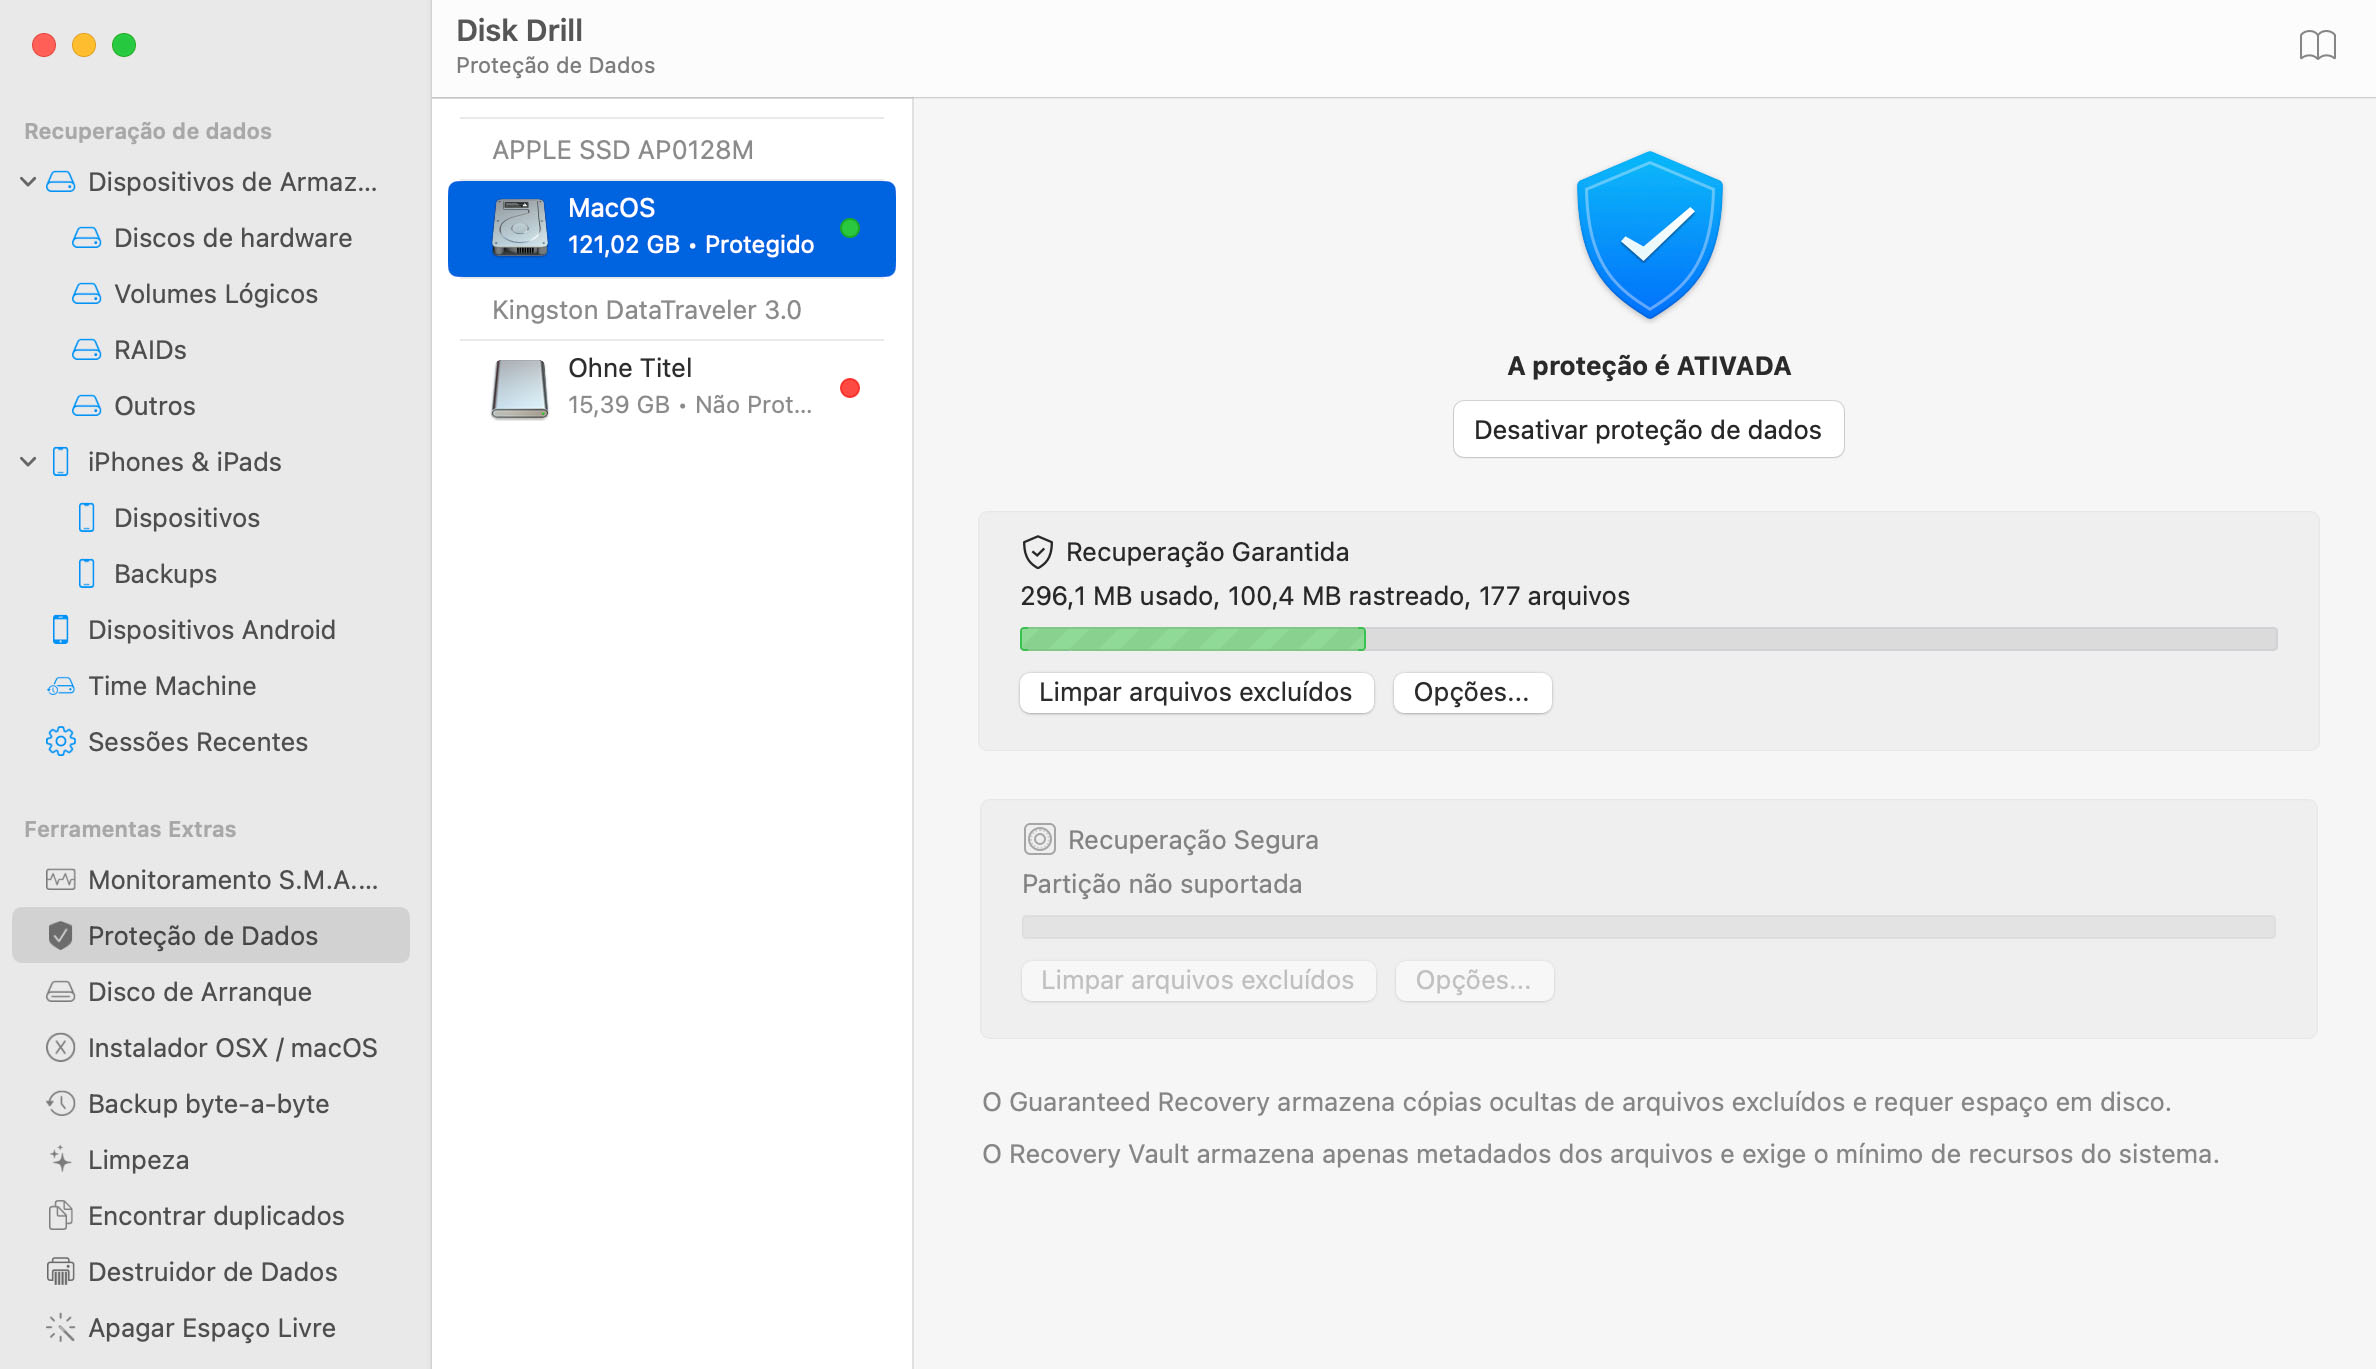Select Sessões Recentes in sidebar menu
2376x1369 pixels.
point(199,741)
